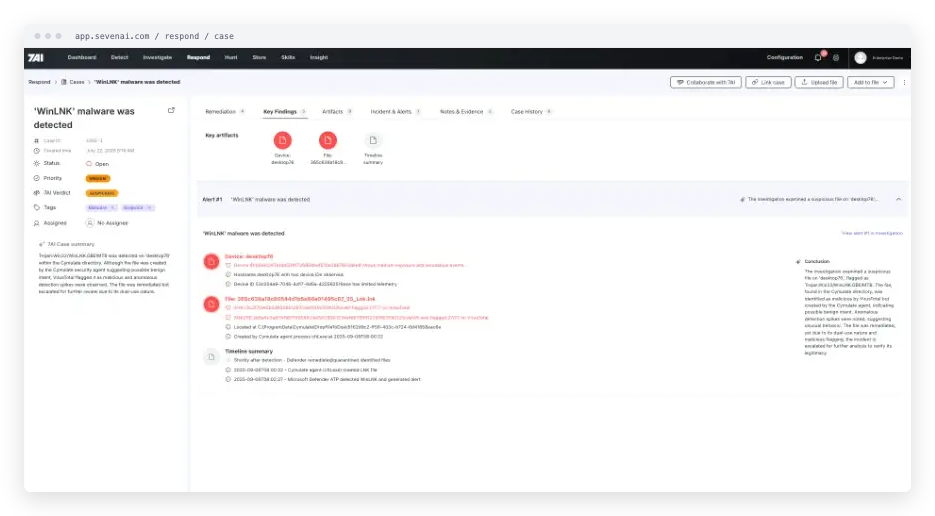Open the View alert #1 in investigation link
The image size is (935, 516).
872,233
